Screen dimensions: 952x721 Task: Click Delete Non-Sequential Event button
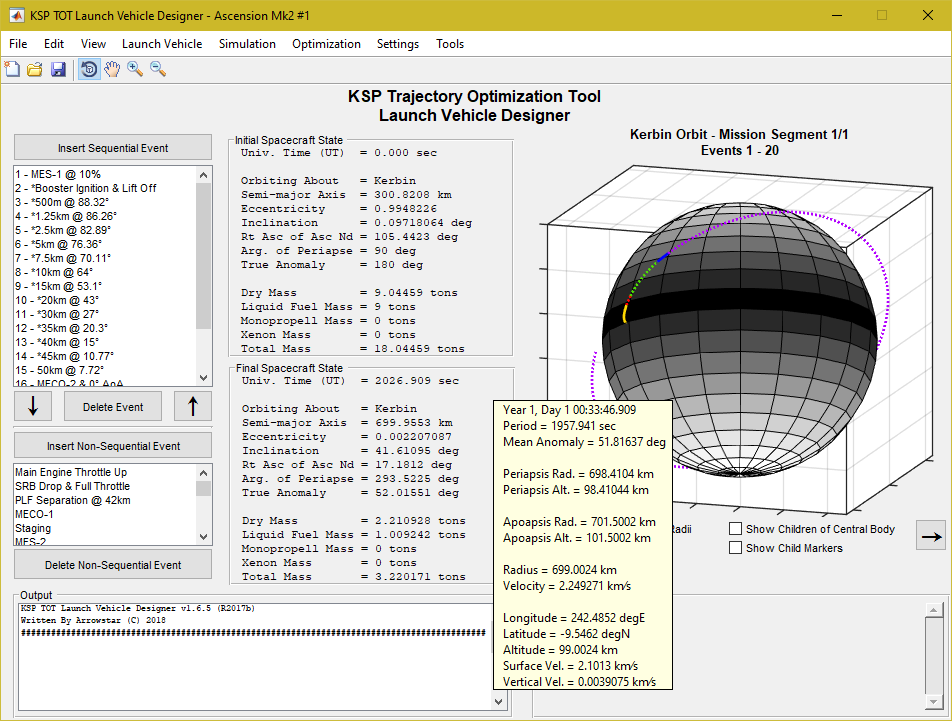113,564
